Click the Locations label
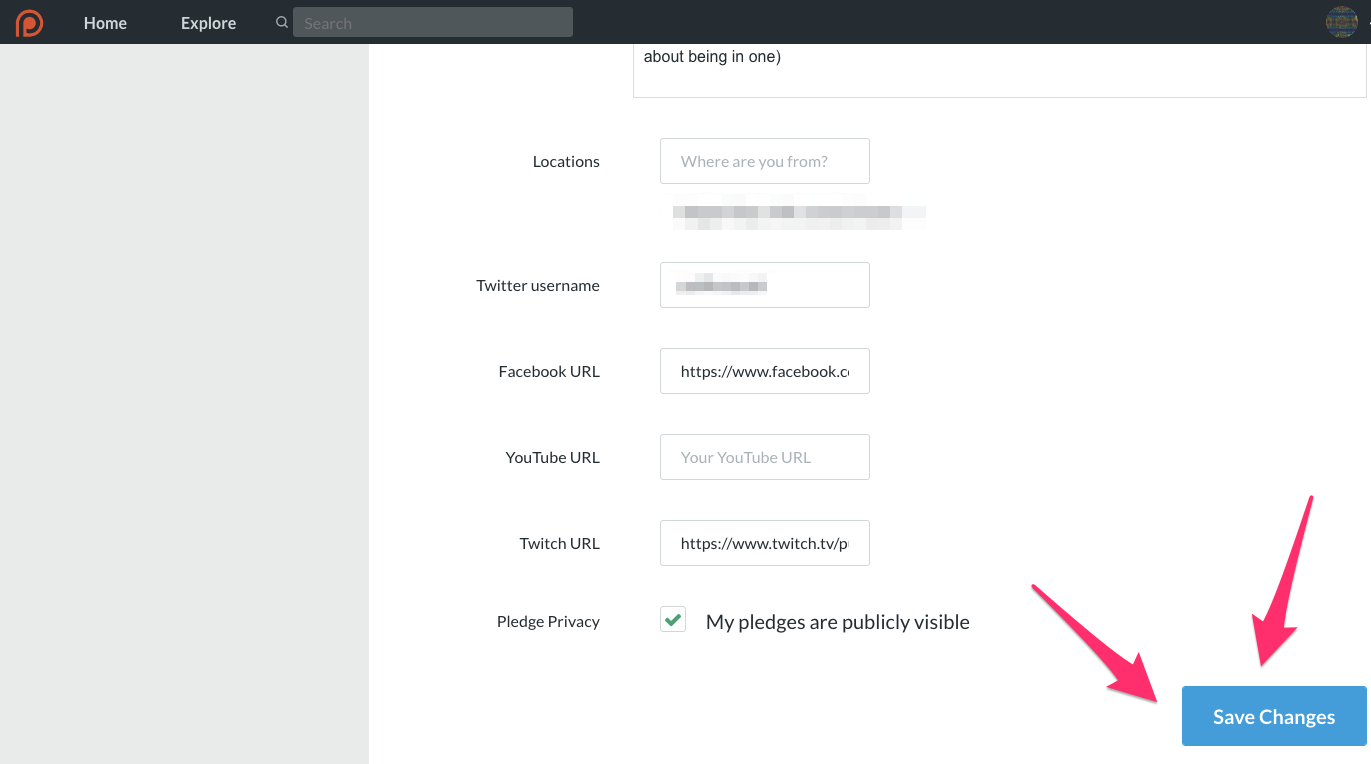 566,161
